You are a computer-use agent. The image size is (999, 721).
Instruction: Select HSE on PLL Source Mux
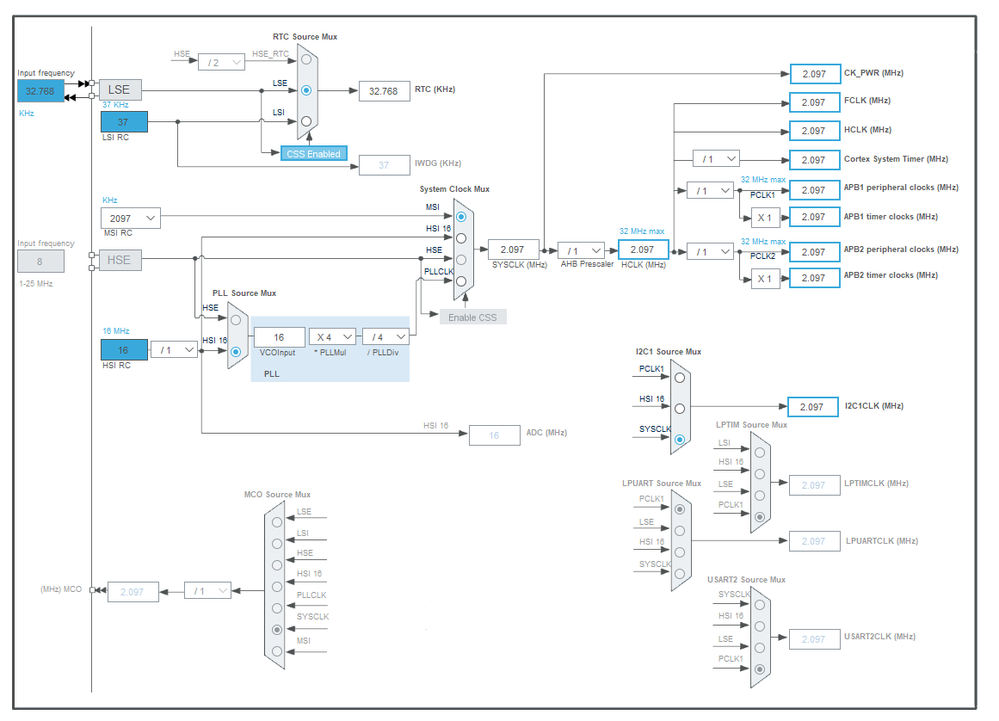pos(236,320)
